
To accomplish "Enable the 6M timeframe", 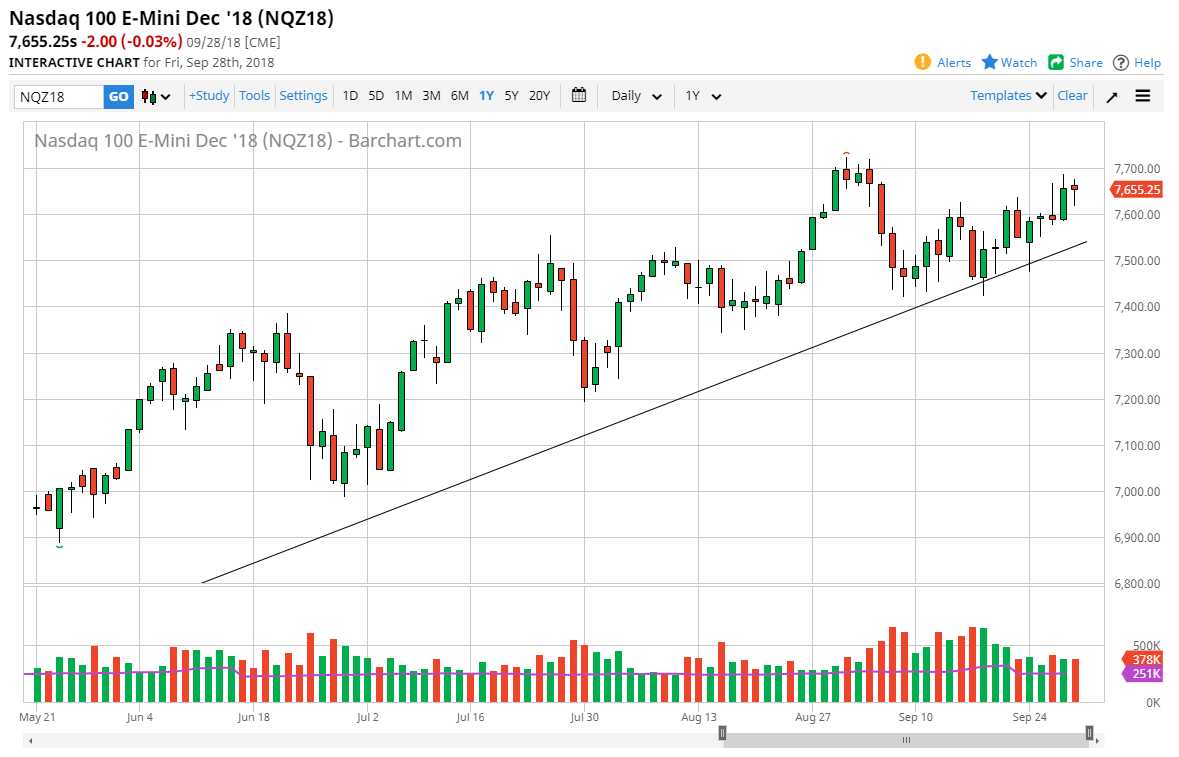I will [459, 95].
